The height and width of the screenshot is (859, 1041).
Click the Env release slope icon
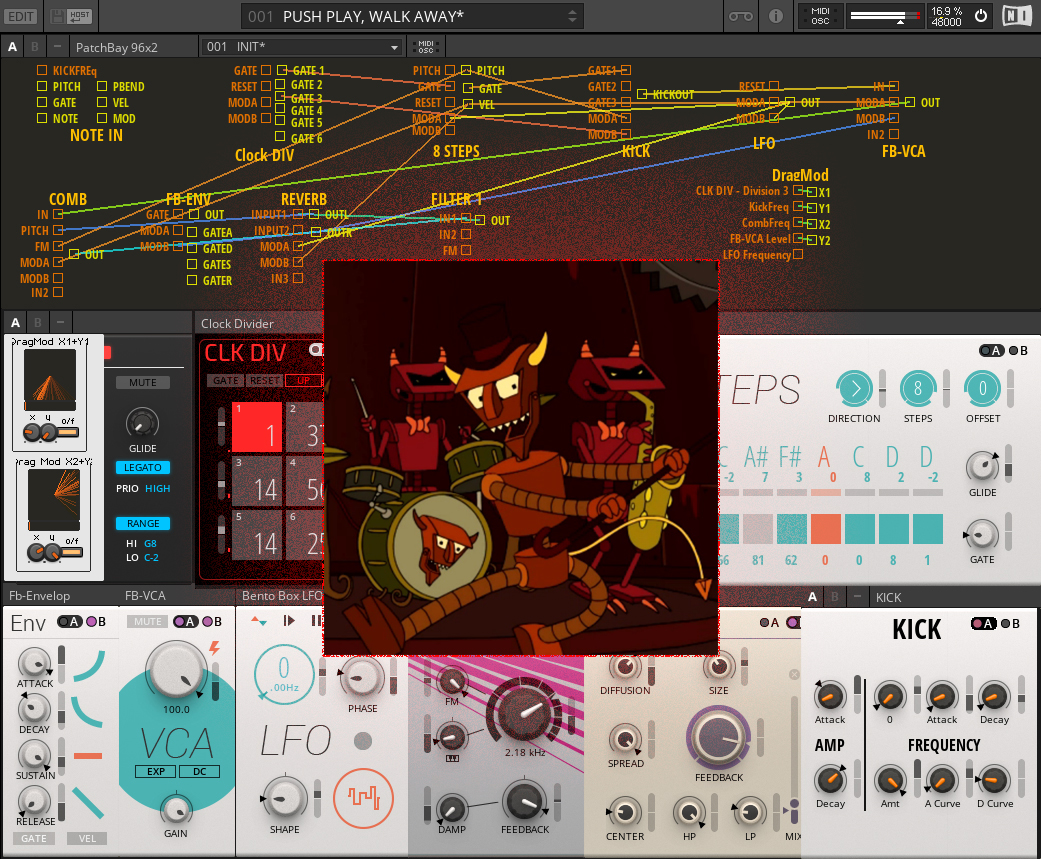click(x=88, y=803)
